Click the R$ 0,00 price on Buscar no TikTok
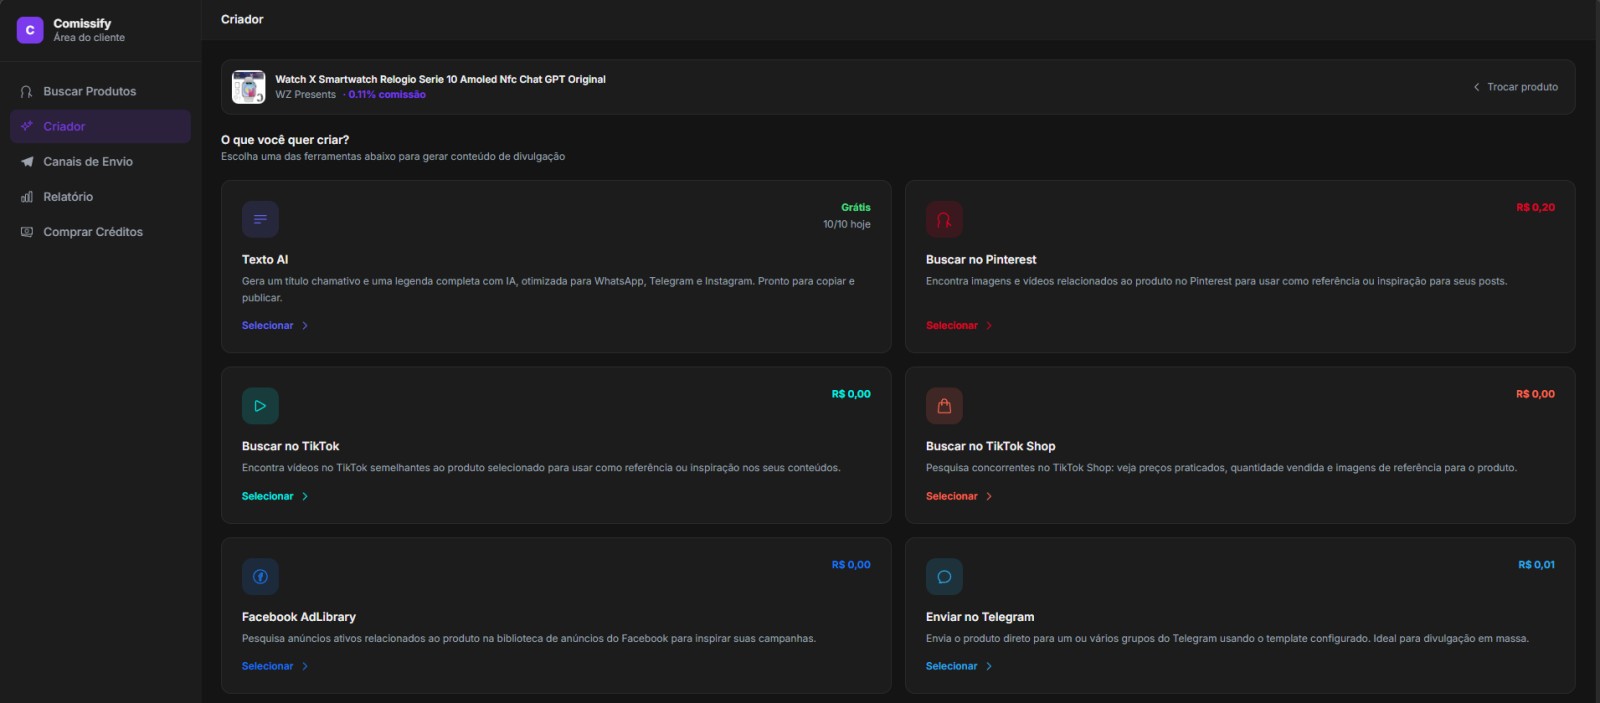 point(851,394)
